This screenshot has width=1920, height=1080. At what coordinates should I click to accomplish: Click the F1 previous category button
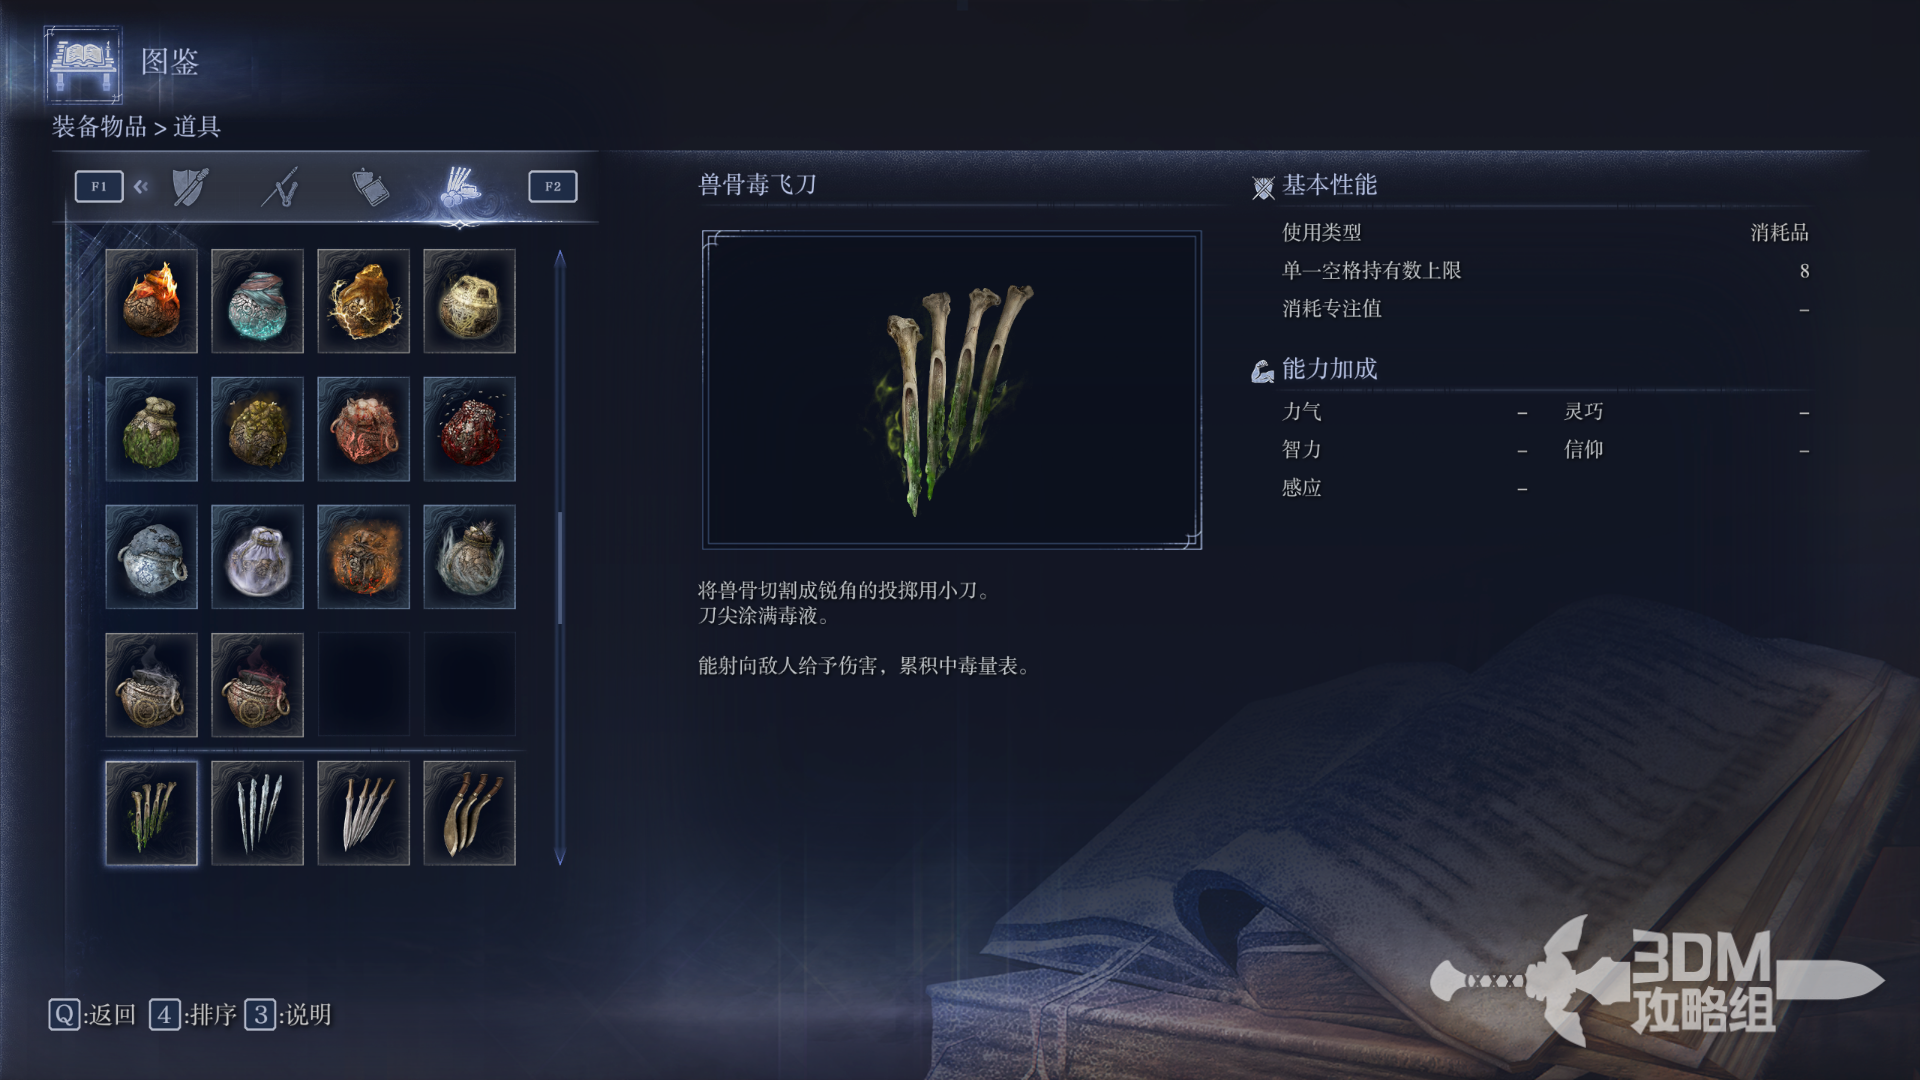pos(99,186)
